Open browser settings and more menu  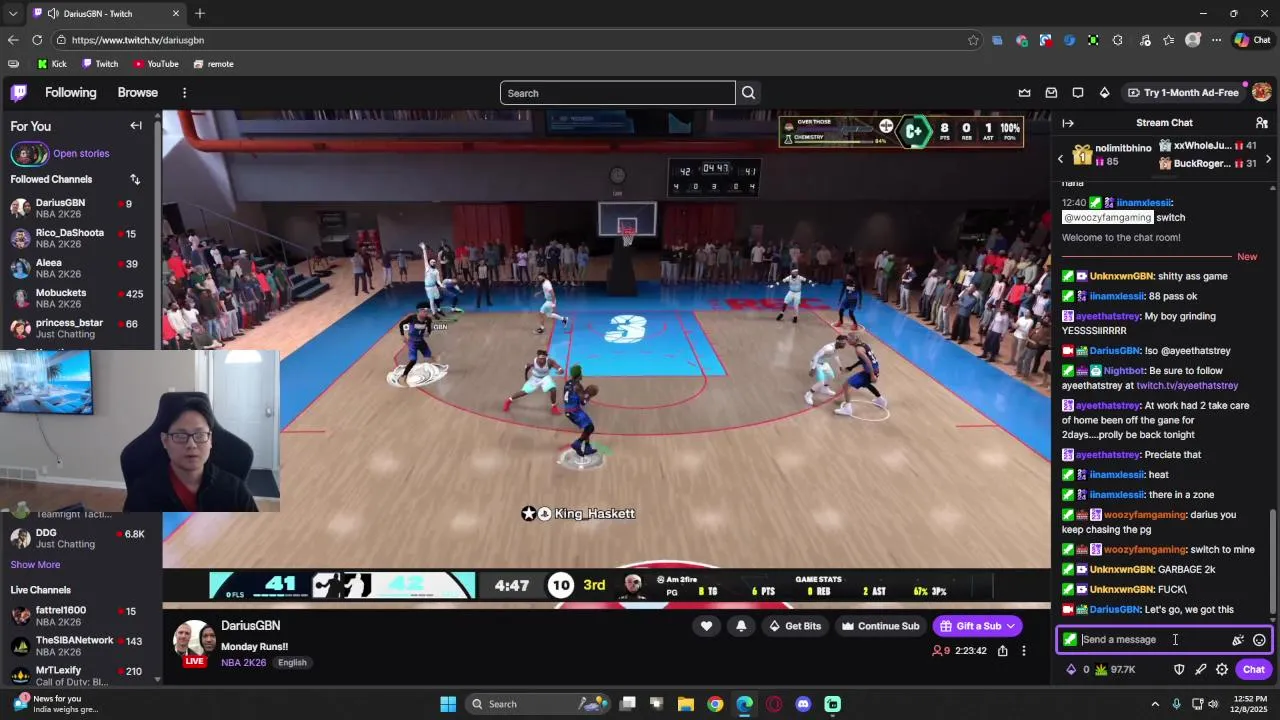pyautogui.click(x=1216, y=40)
